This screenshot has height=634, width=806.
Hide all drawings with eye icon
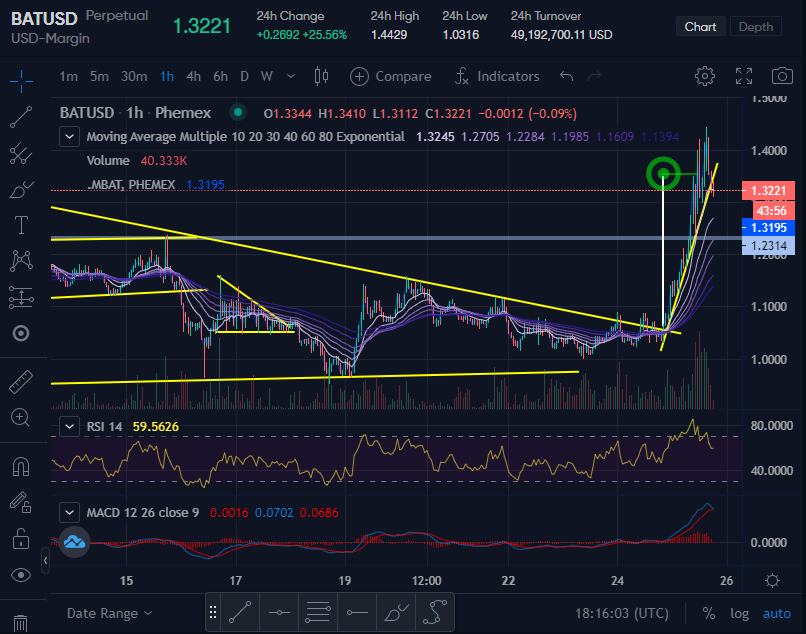21,575
